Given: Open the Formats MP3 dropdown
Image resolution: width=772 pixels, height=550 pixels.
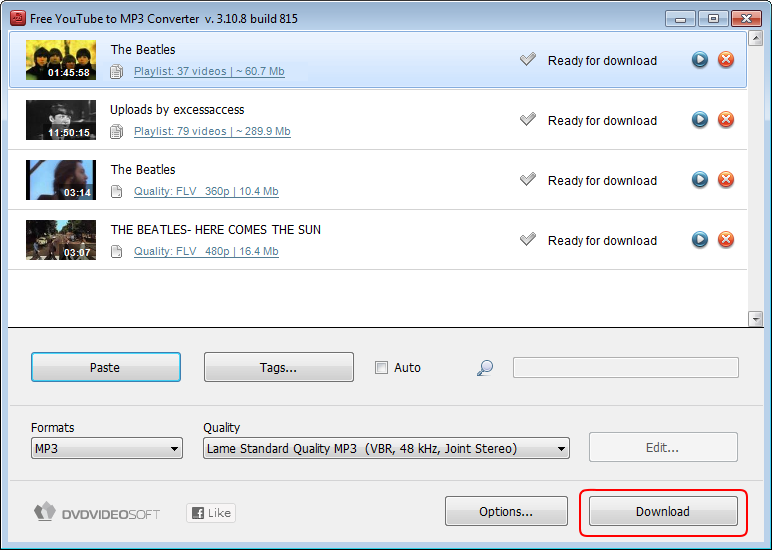Looking at the screenshot, I should 107,449.
